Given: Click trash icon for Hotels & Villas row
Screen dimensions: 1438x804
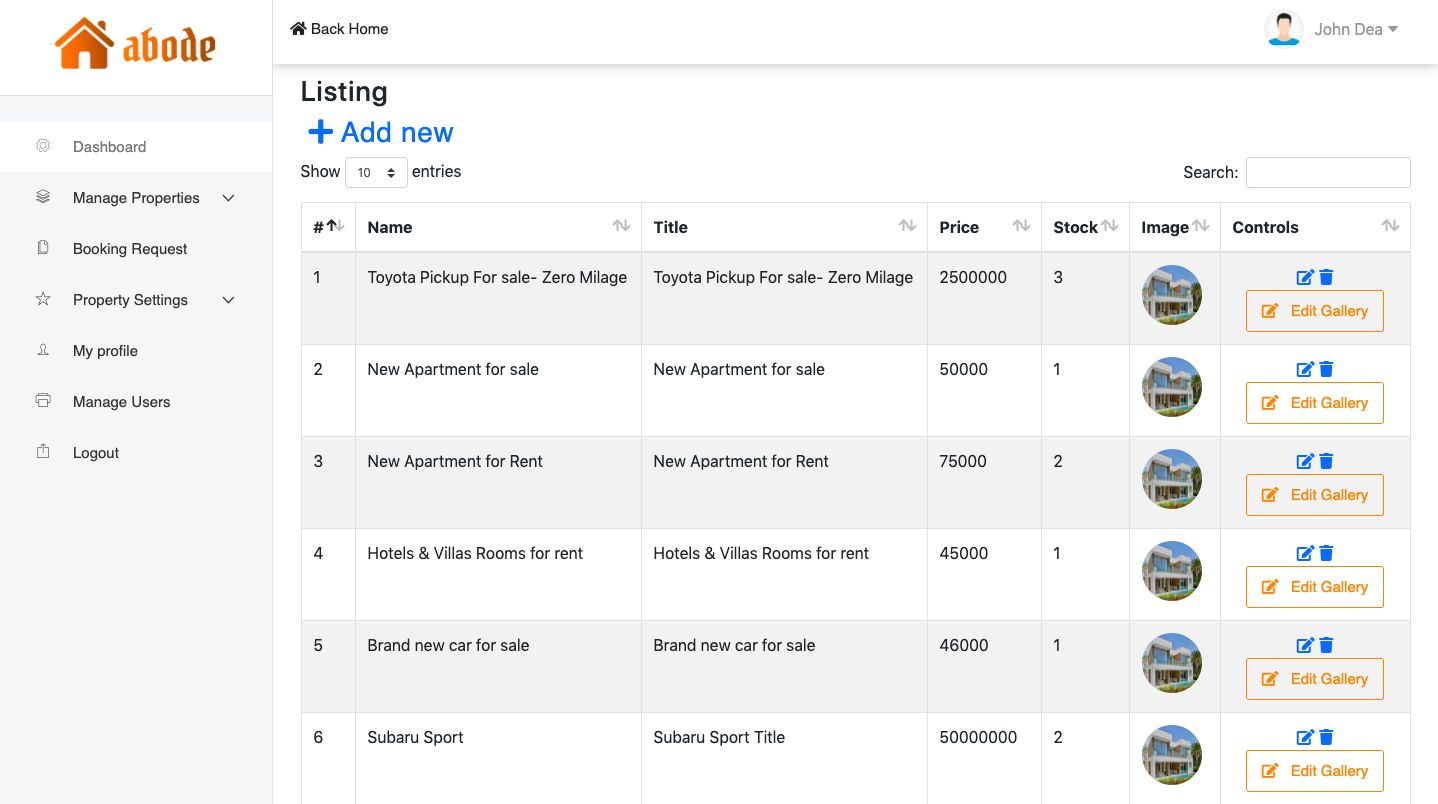Looking at the screenshot, I should pyautogui.click(x=1326, y=553).
